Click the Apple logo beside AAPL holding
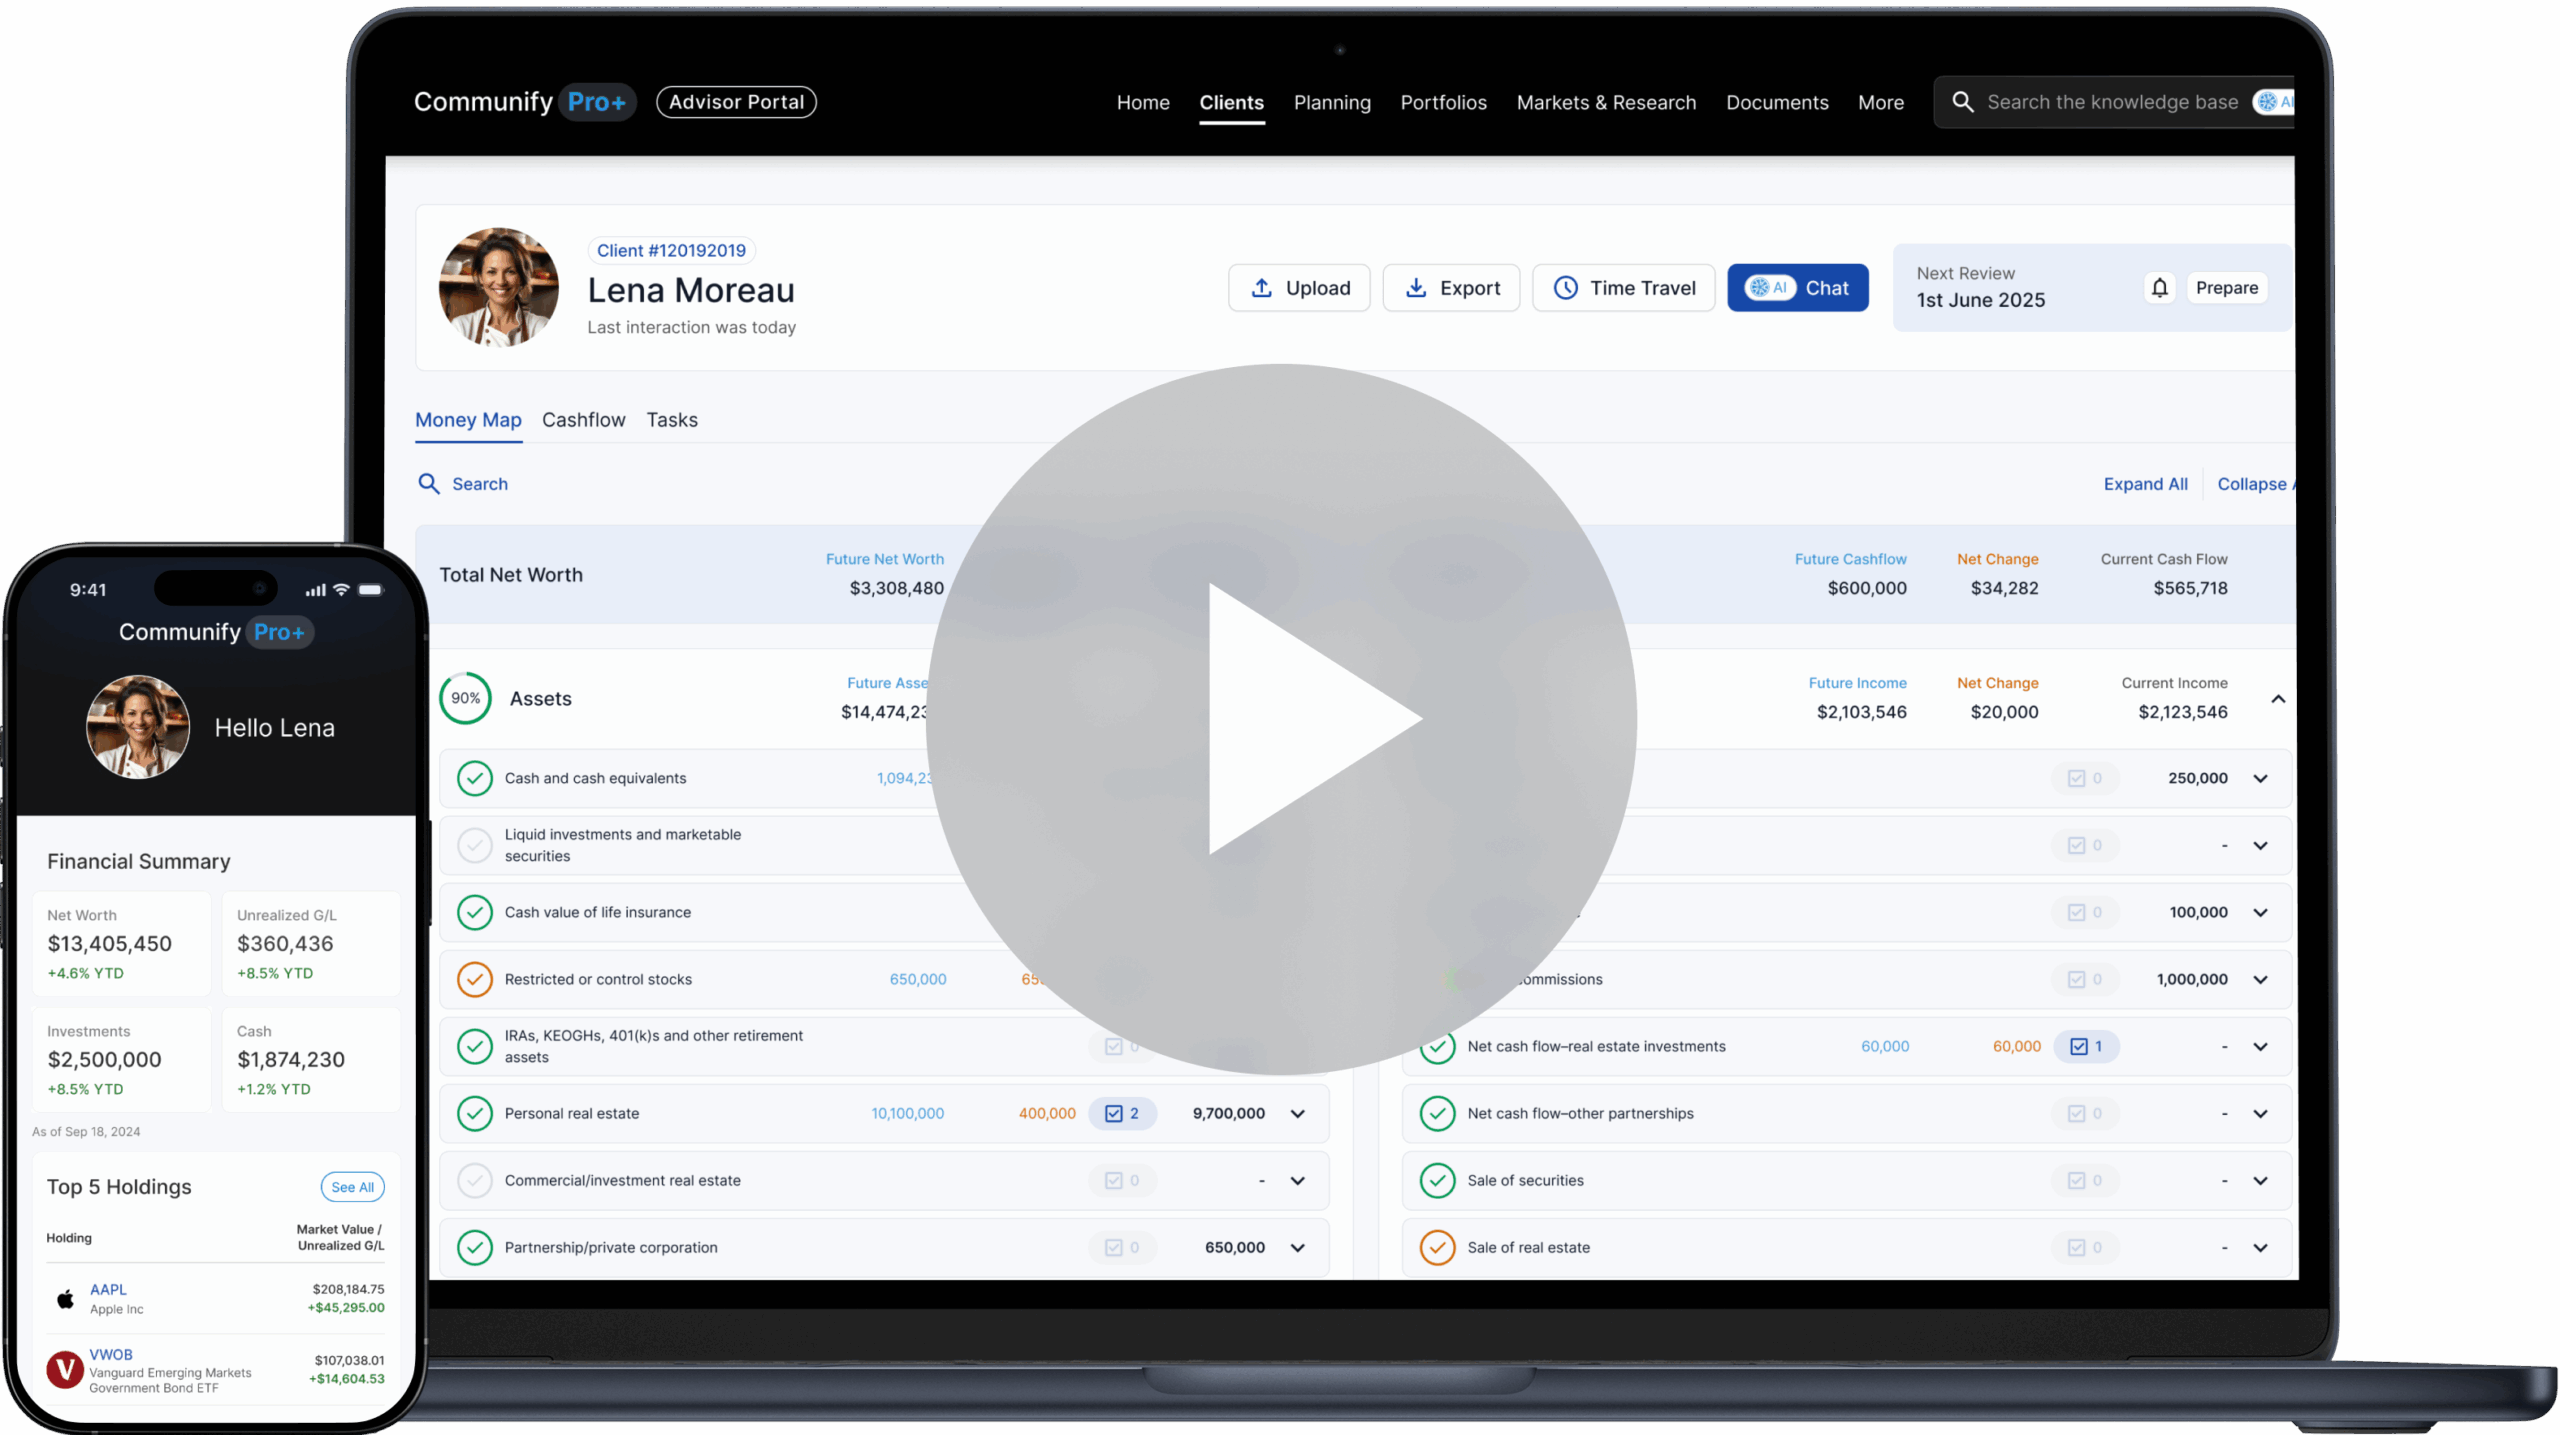 (x=66, y=1299)
